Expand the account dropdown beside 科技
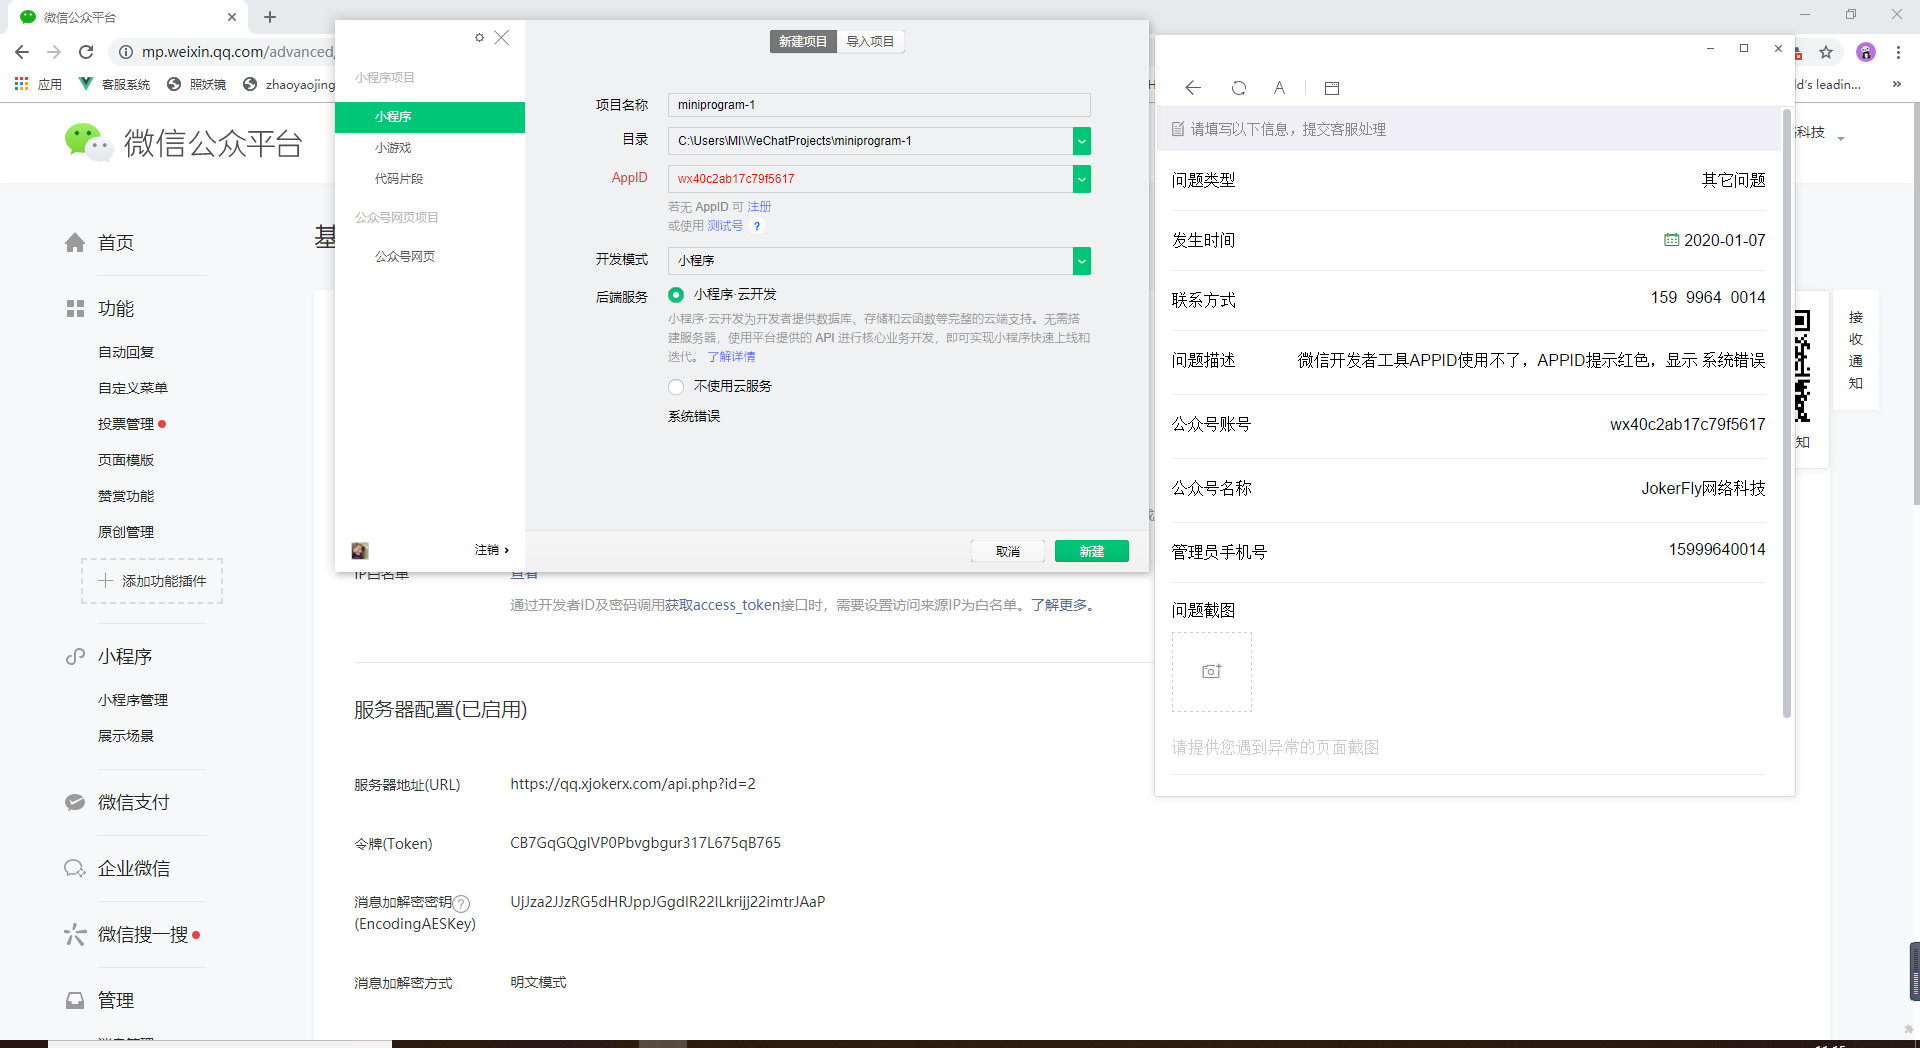 [1841, 138]
